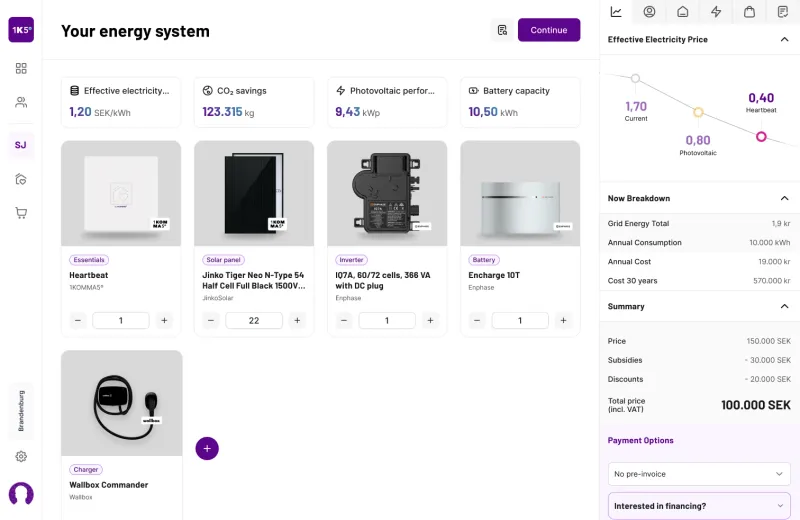Increase IQ7A inverter quantity
The height and width of the screenshot is (520, 800).
431,320
